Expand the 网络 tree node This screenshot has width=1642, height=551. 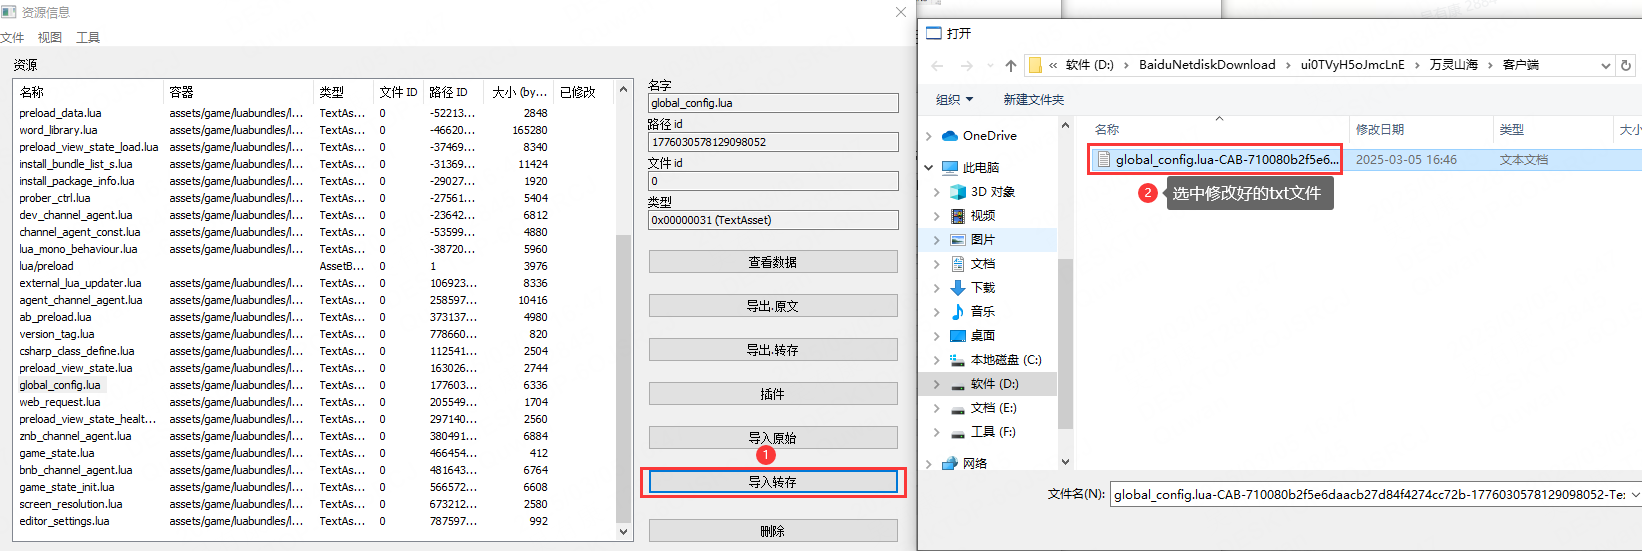pos(929,464)
